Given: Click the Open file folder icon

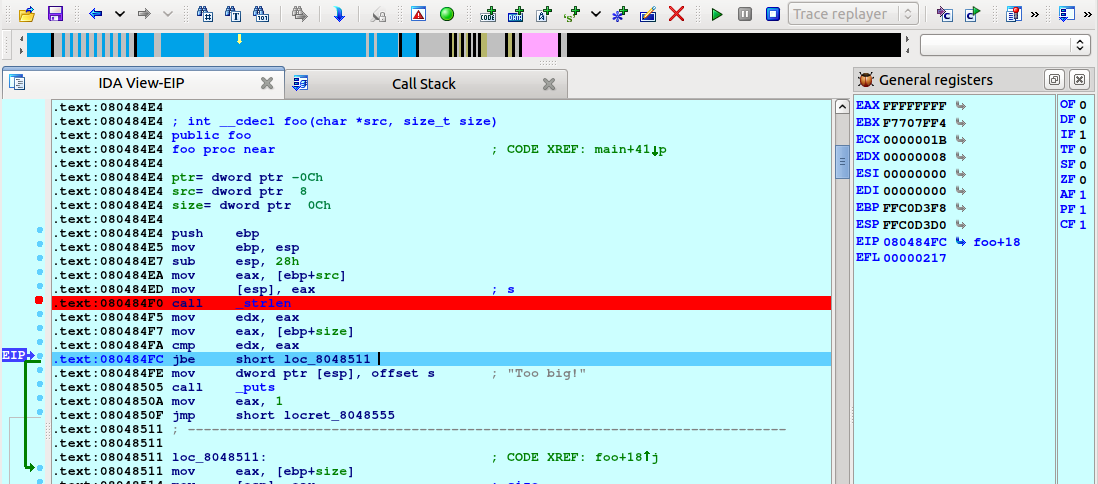Looking at the screenshot, I should pos(27,14).
